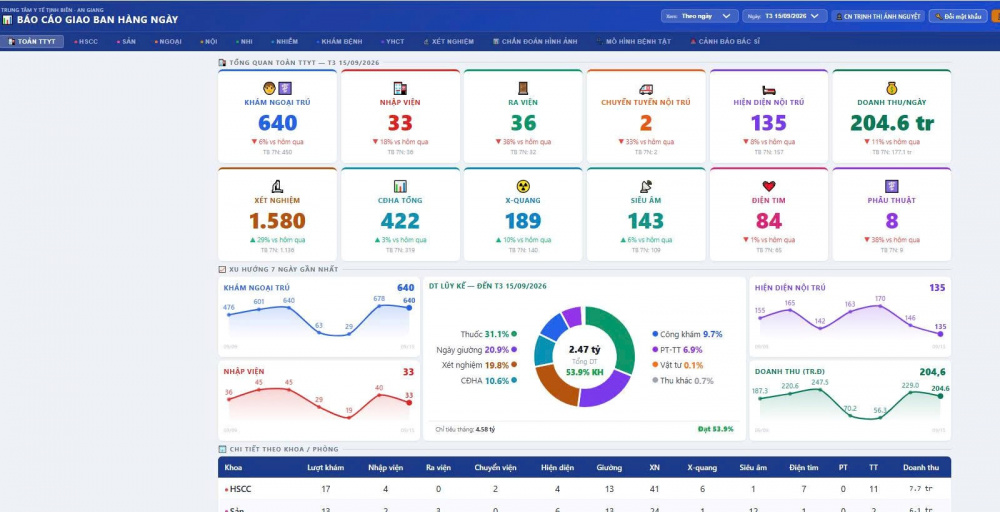1000x512 pixels.
Task: Open the NỘI tab
Action: 209,41
